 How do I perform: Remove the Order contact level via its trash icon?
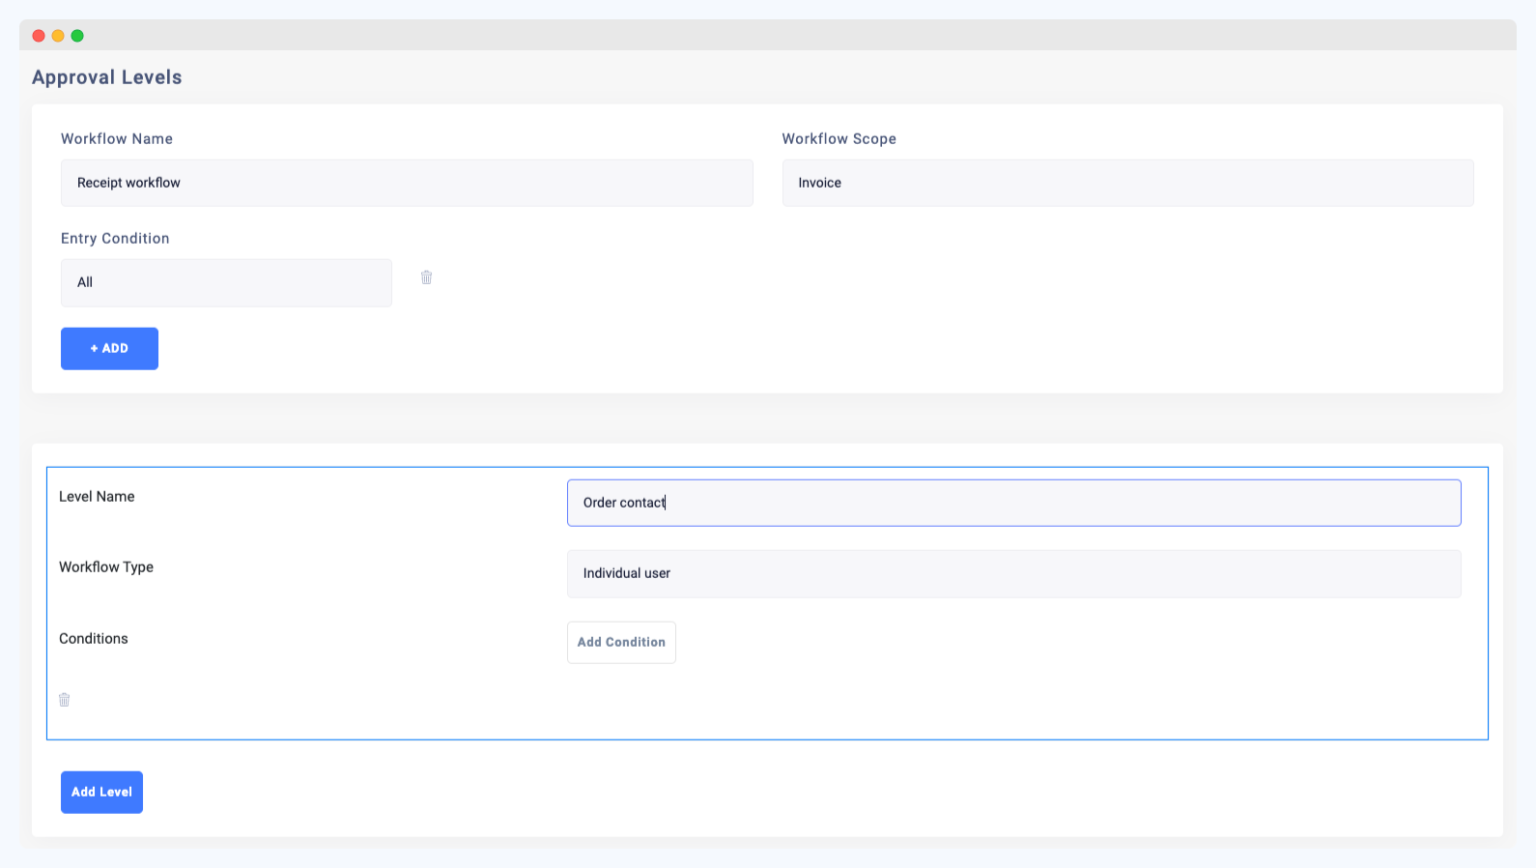coord(64,699)
